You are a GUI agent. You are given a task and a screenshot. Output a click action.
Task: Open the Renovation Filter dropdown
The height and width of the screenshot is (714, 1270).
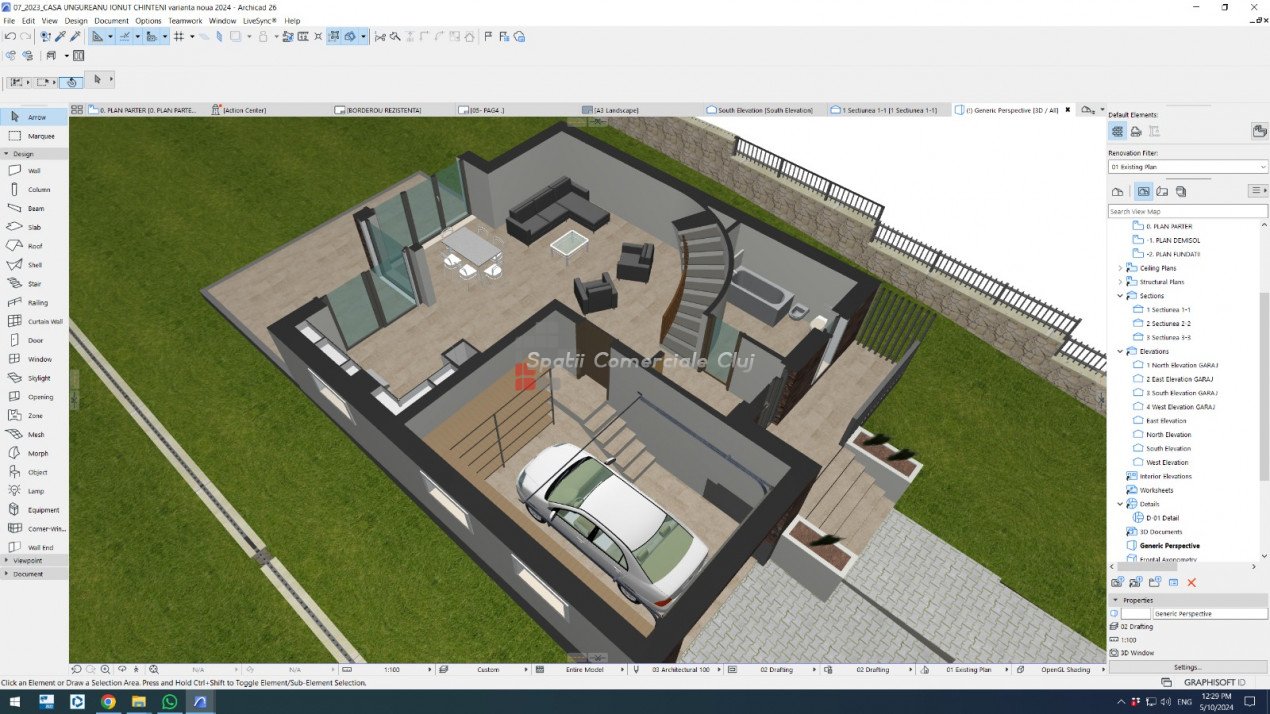click(1188, 167)
